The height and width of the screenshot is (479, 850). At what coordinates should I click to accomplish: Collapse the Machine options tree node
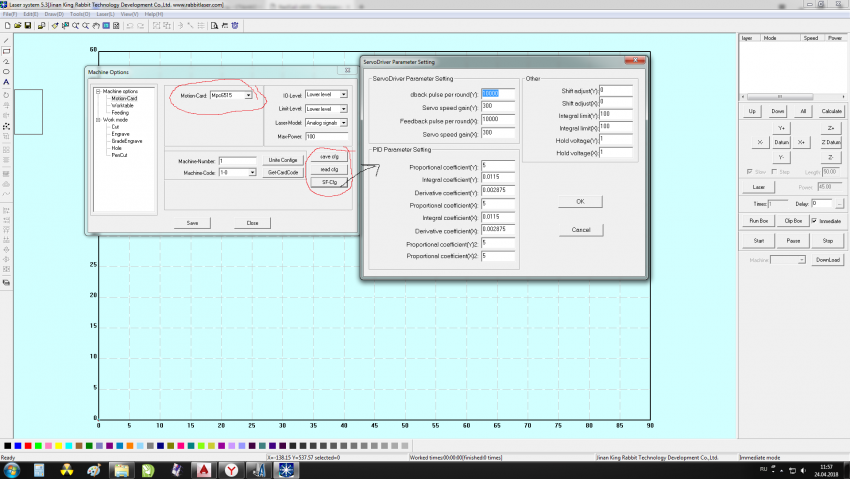[x=98, y=92]
